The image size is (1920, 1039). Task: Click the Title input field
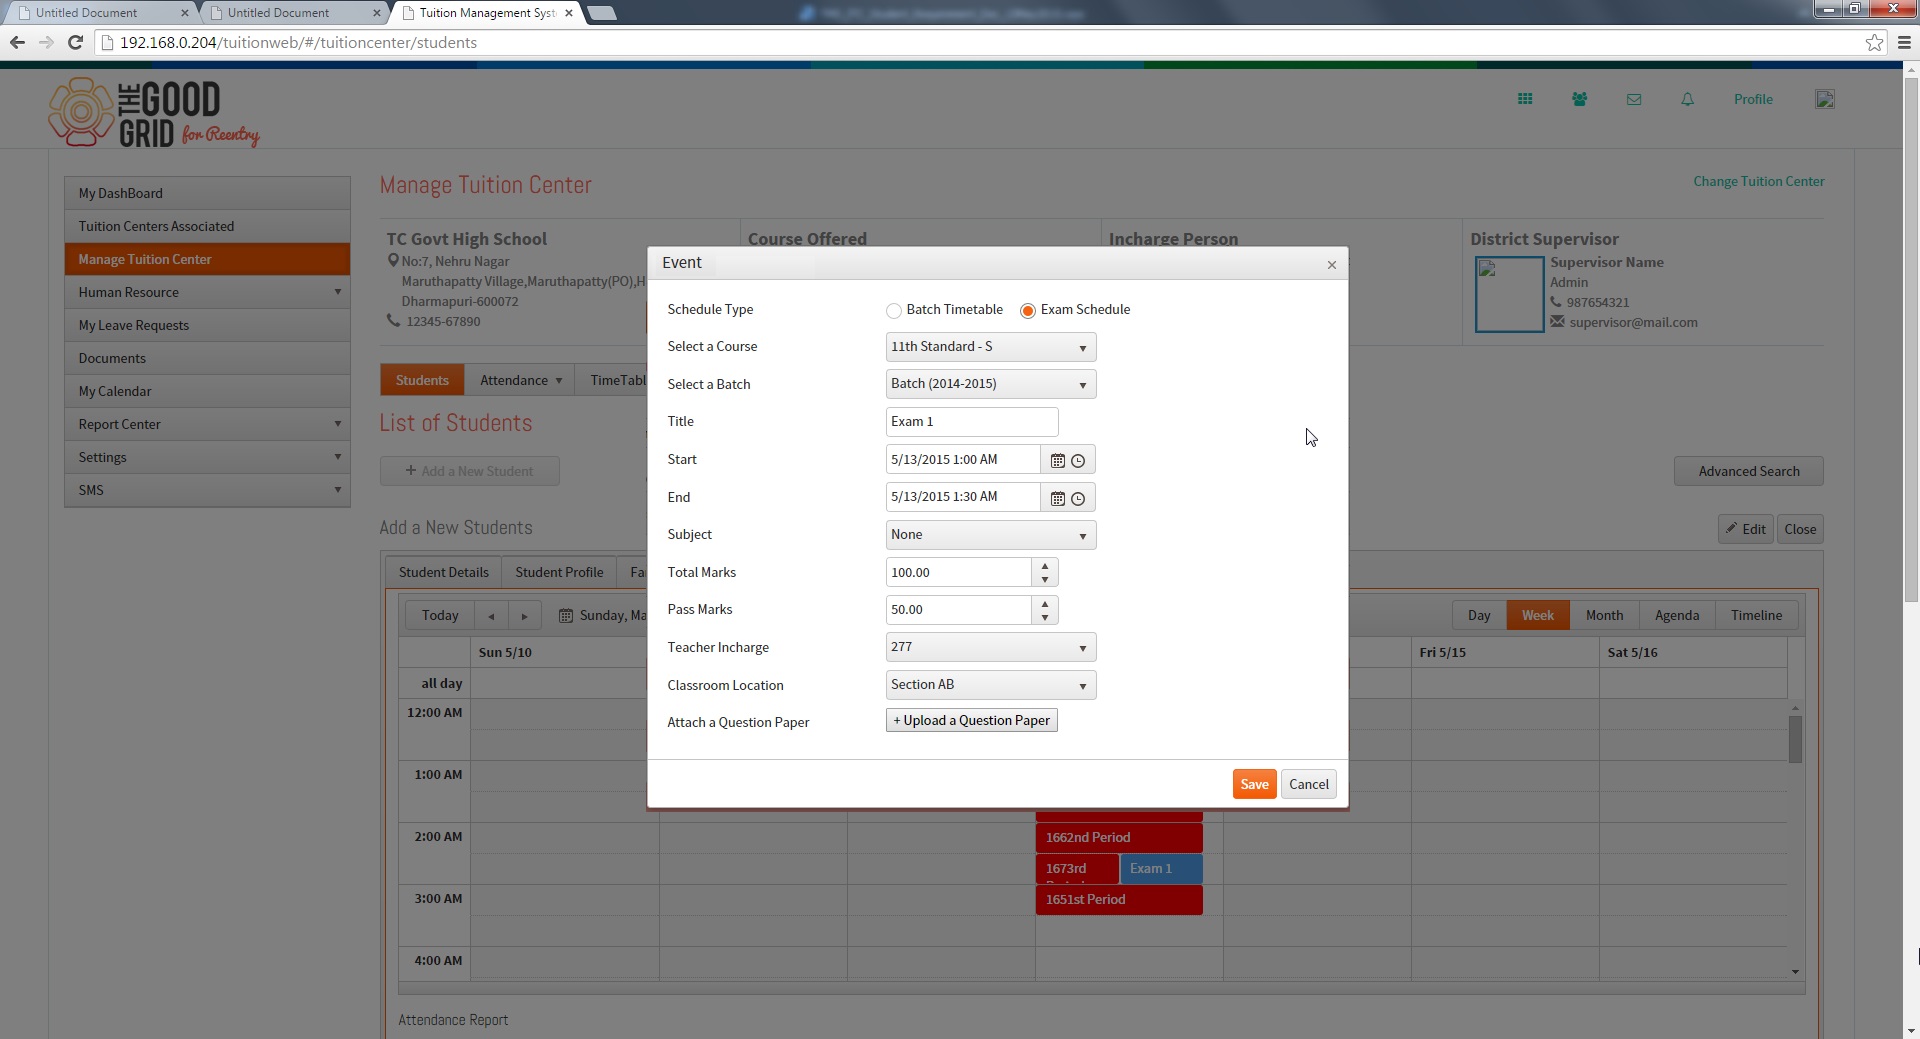click(x=971, y=421)
